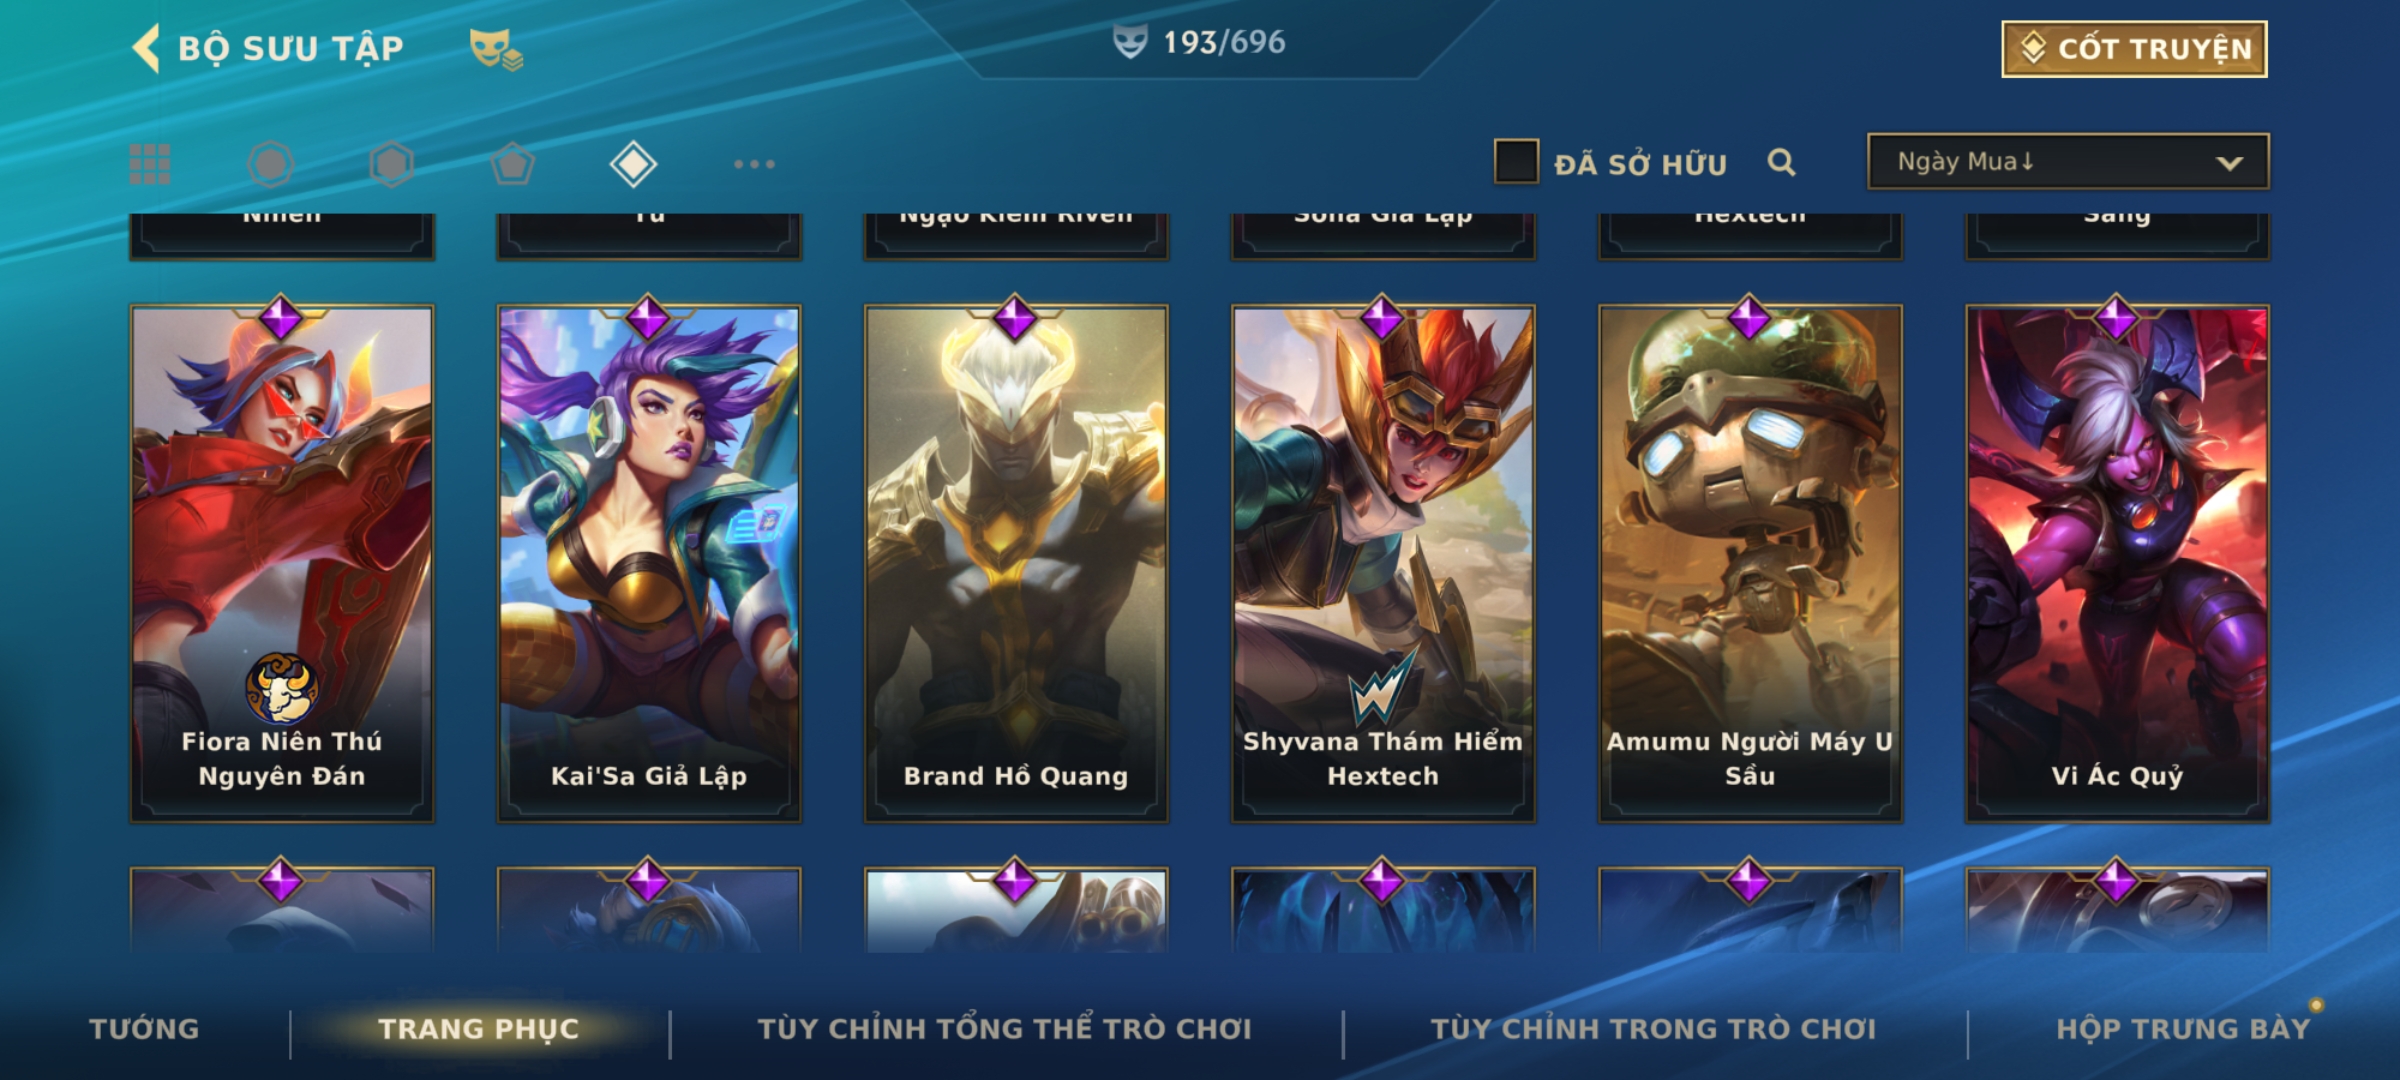Viewport: 2400px width, 1080px height.
Task: Open the mask and coins icon
Action: click(496, 48)
